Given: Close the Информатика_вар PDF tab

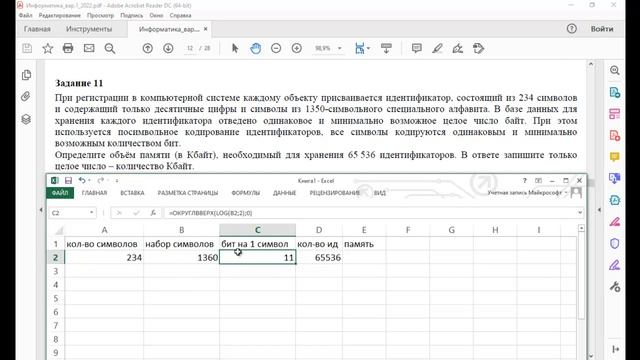Looking at the screenshot, I should pos(205,29).
